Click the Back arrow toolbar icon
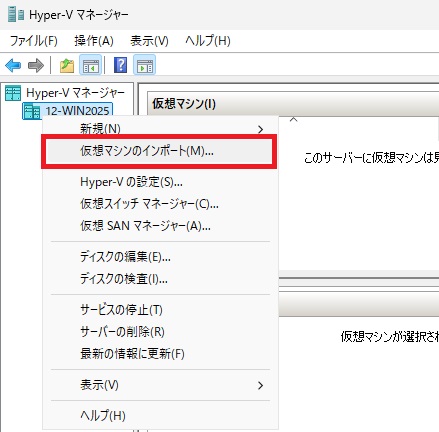 point(13,65)
